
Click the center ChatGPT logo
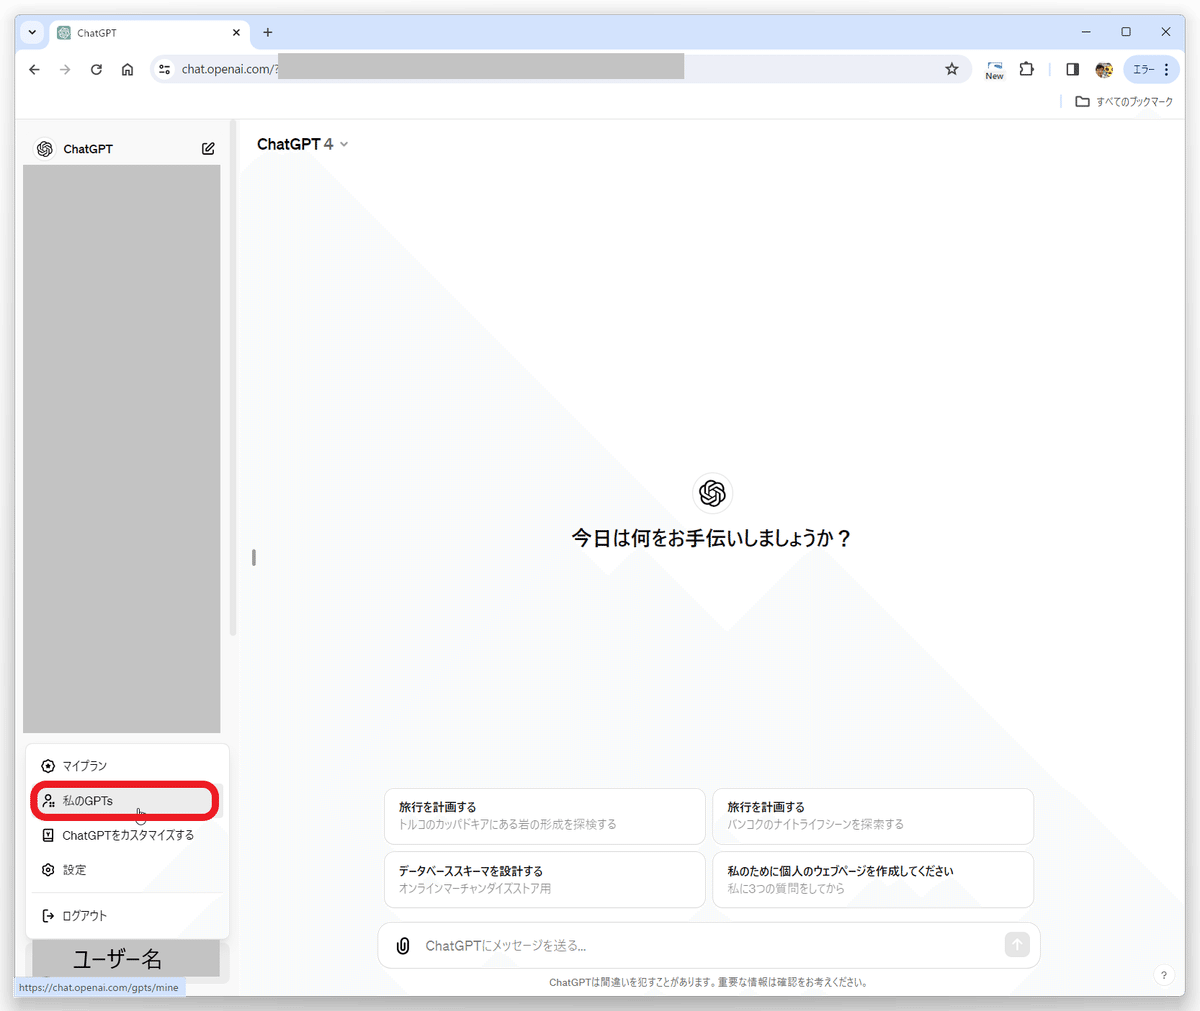coord(712,493)
